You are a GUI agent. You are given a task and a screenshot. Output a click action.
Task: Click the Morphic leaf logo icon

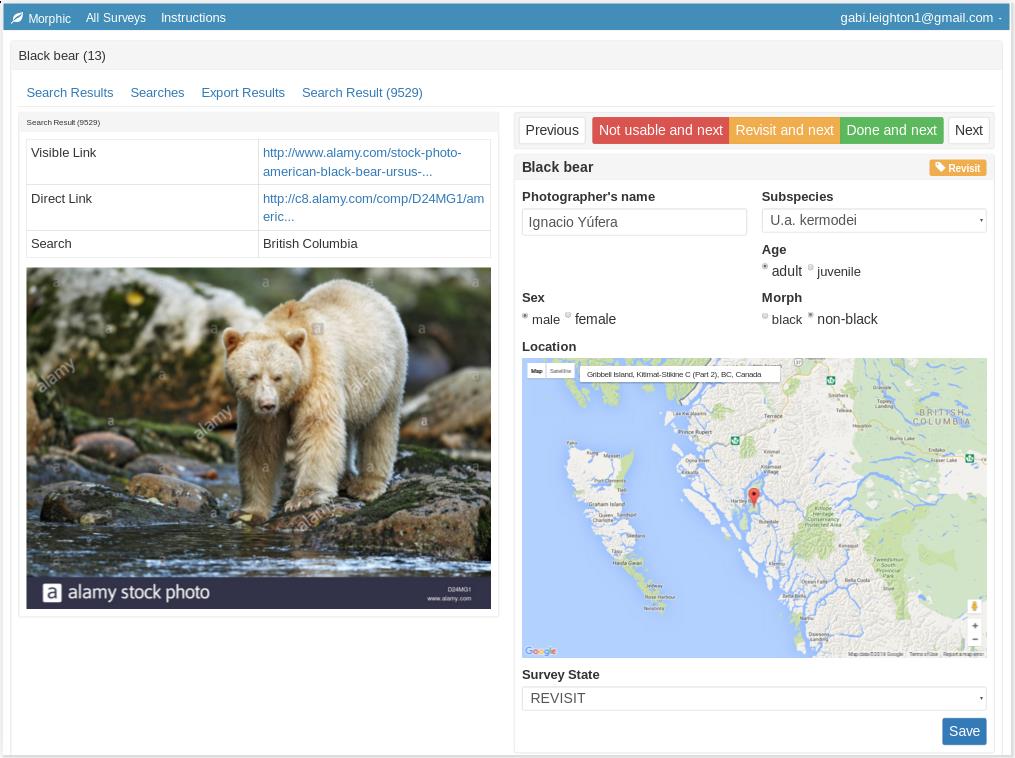click(17, 18)
